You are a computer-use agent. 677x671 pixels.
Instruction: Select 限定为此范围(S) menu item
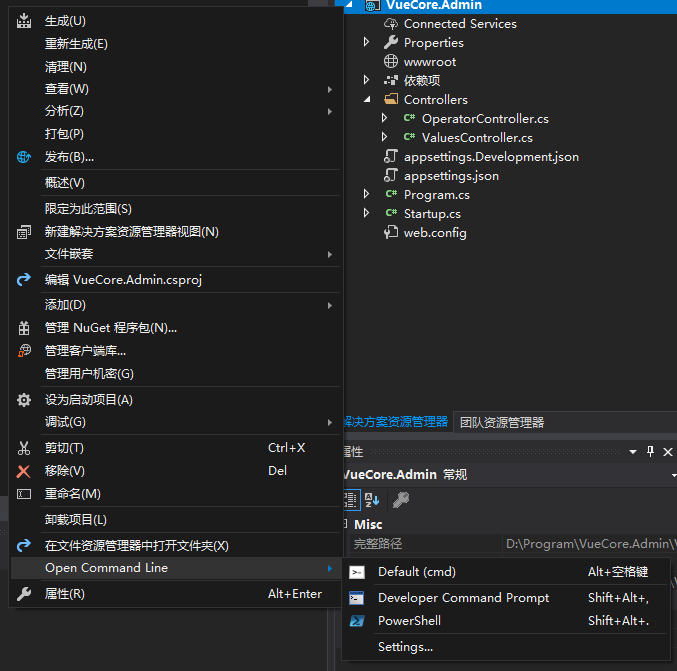(x=176, y=209)
